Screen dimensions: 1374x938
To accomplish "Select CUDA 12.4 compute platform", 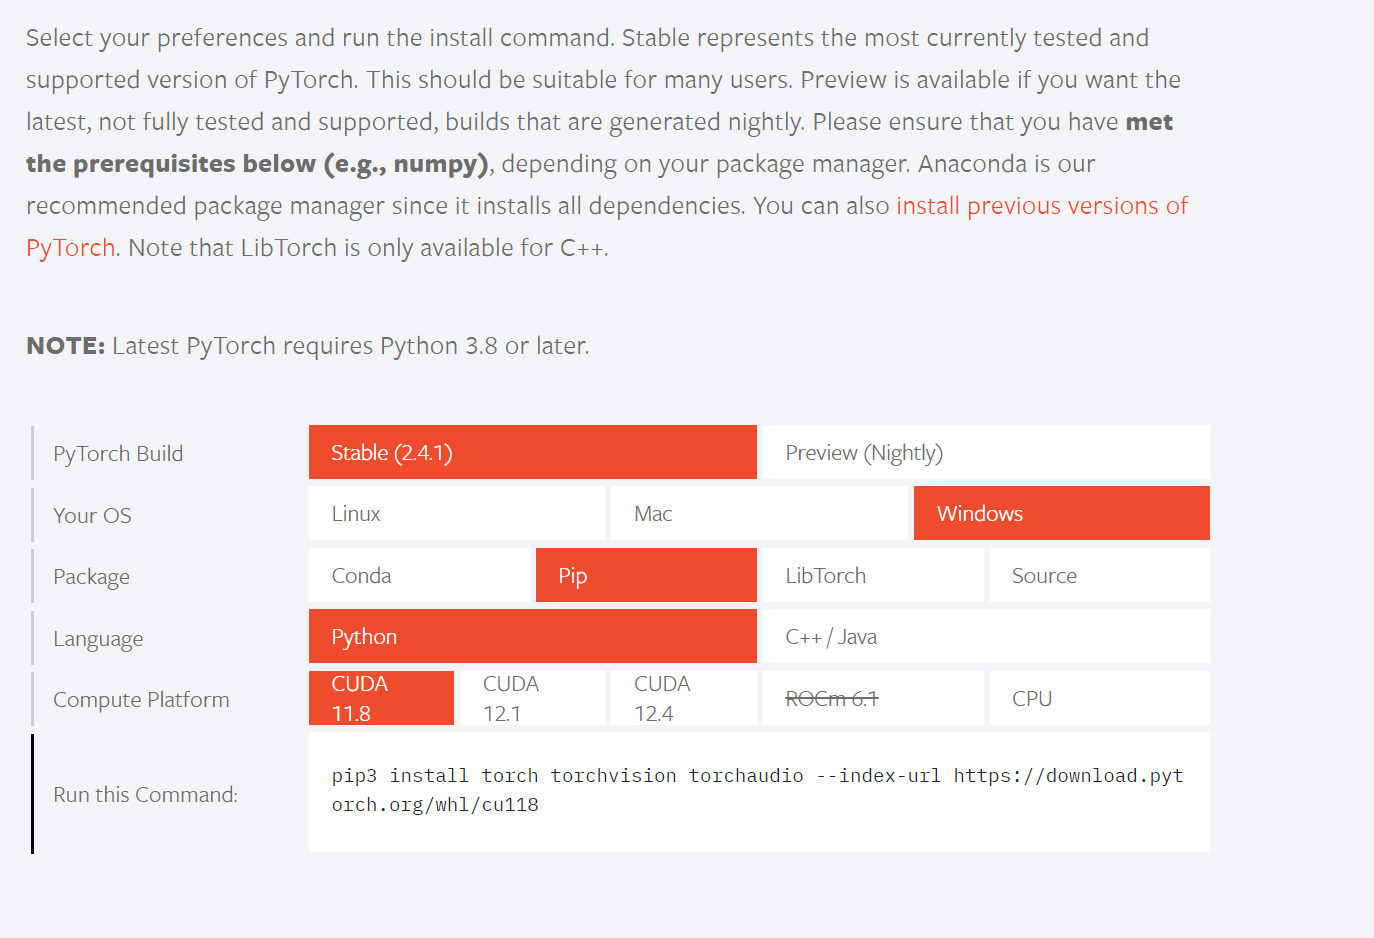I will (x=684, y=698).
